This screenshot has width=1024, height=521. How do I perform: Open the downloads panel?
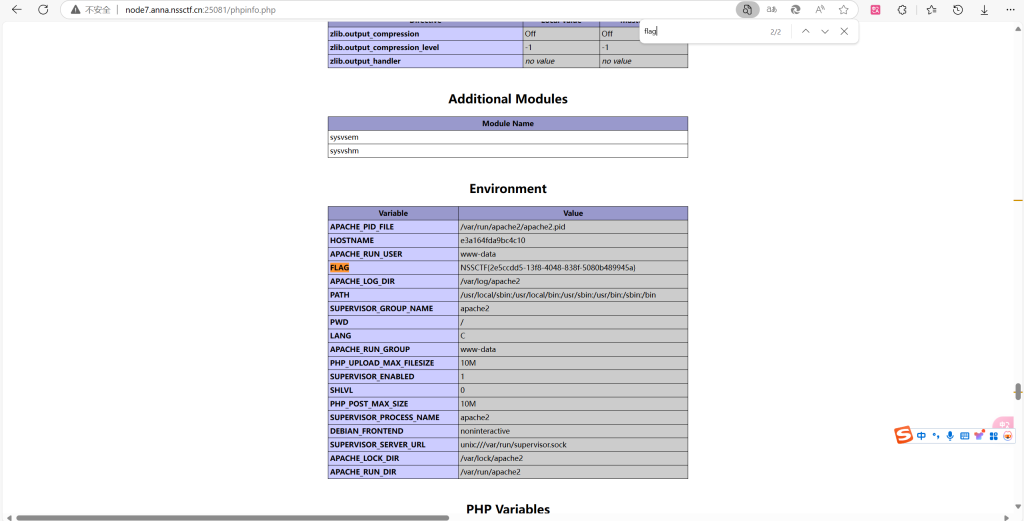(x=984, y=9)
